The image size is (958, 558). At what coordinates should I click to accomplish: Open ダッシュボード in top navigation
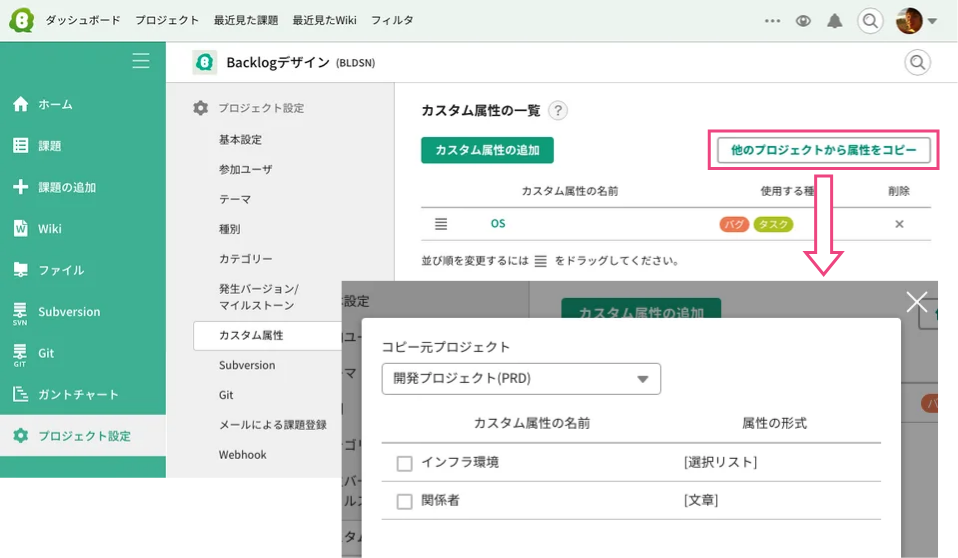(82, 20)
